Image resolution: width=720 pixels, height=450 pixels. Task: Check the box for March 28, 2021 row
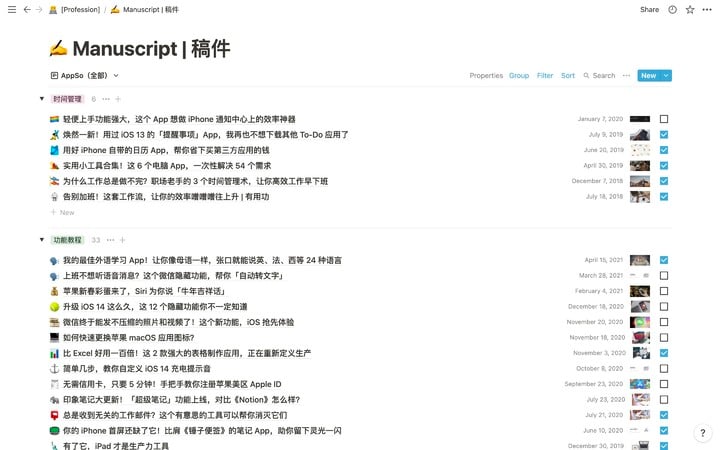[664, 276]
